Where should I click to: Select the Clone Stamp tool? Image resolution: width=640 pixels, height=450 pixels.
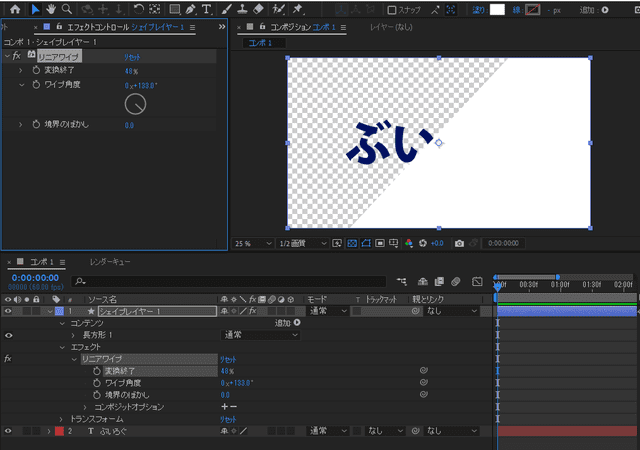pos(242,9)
